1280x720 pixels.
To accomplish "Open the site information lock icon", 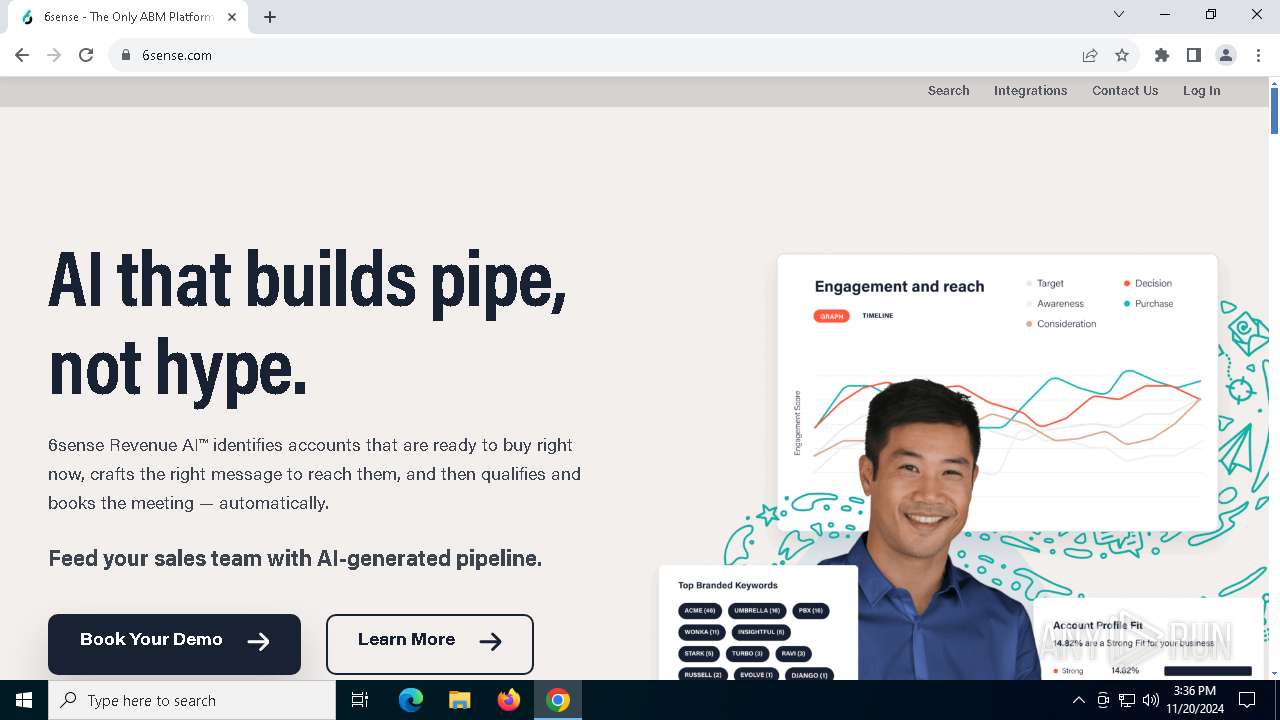I will coord(126,55).
